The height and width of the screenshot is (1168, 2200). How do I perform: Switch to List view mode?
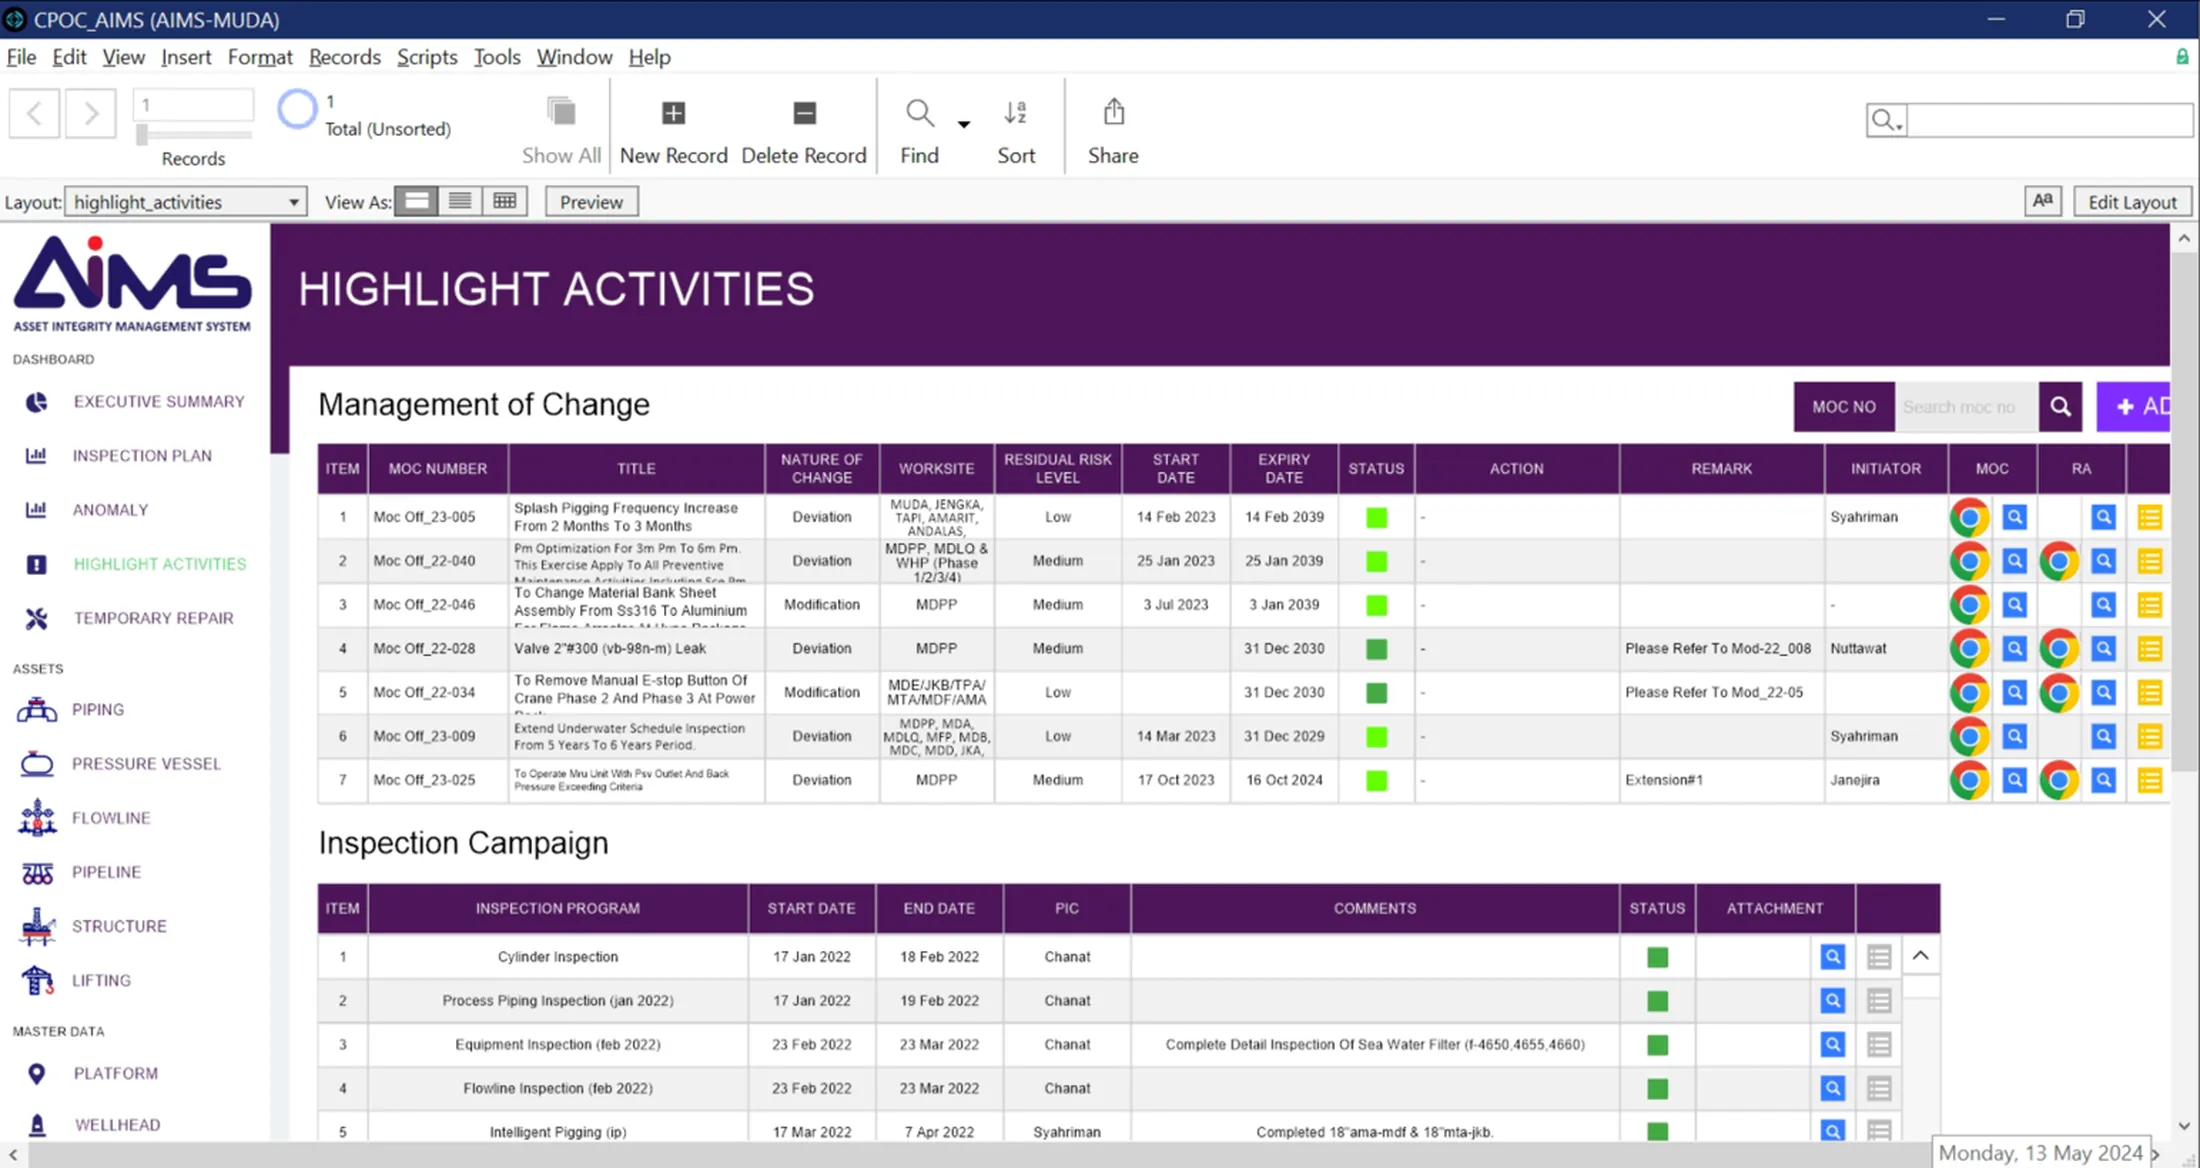(x=460, y=202)
